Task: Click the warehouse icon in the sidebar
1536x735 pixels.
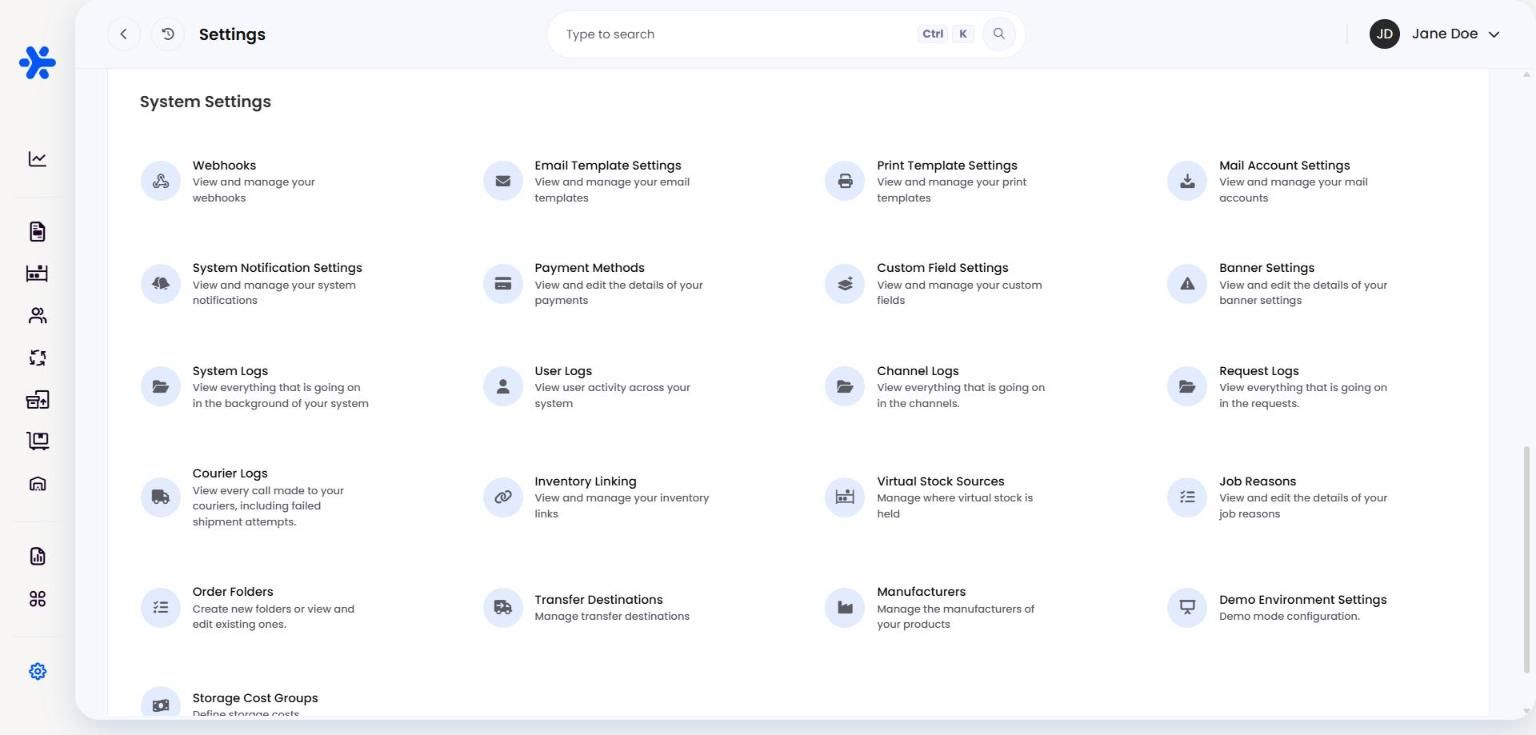Action: point(37,484)
